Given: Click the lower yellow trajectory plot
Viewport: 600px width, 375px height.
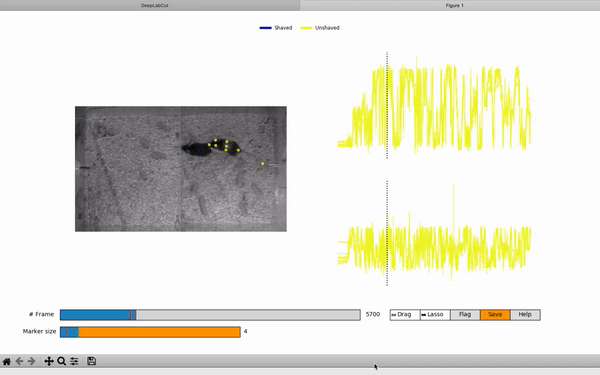Looking at the screenshot, I should 434,233.
